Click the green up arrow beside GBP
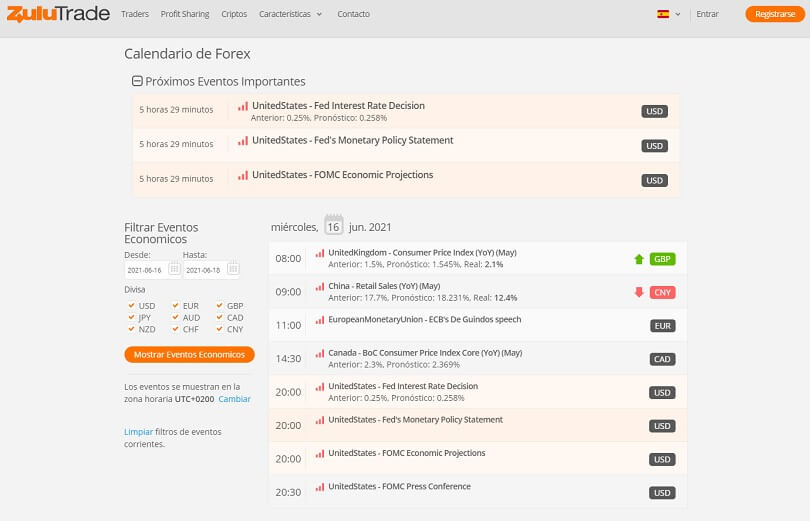This screenshot has width=810, height=521. [638, 259]
